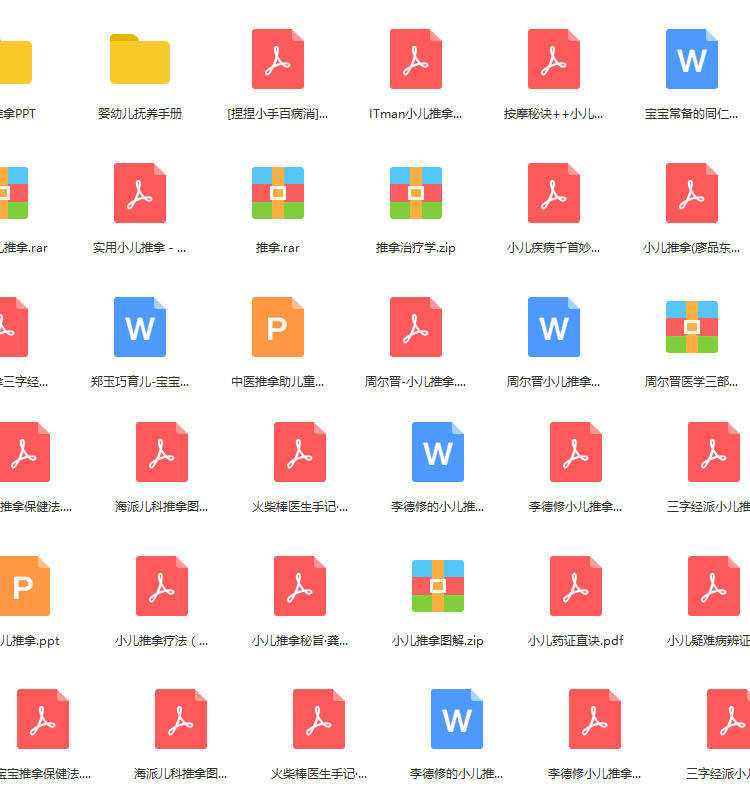Open the 小儿推拿秘旨·龚 PDF file

click(x=300, y=586)
